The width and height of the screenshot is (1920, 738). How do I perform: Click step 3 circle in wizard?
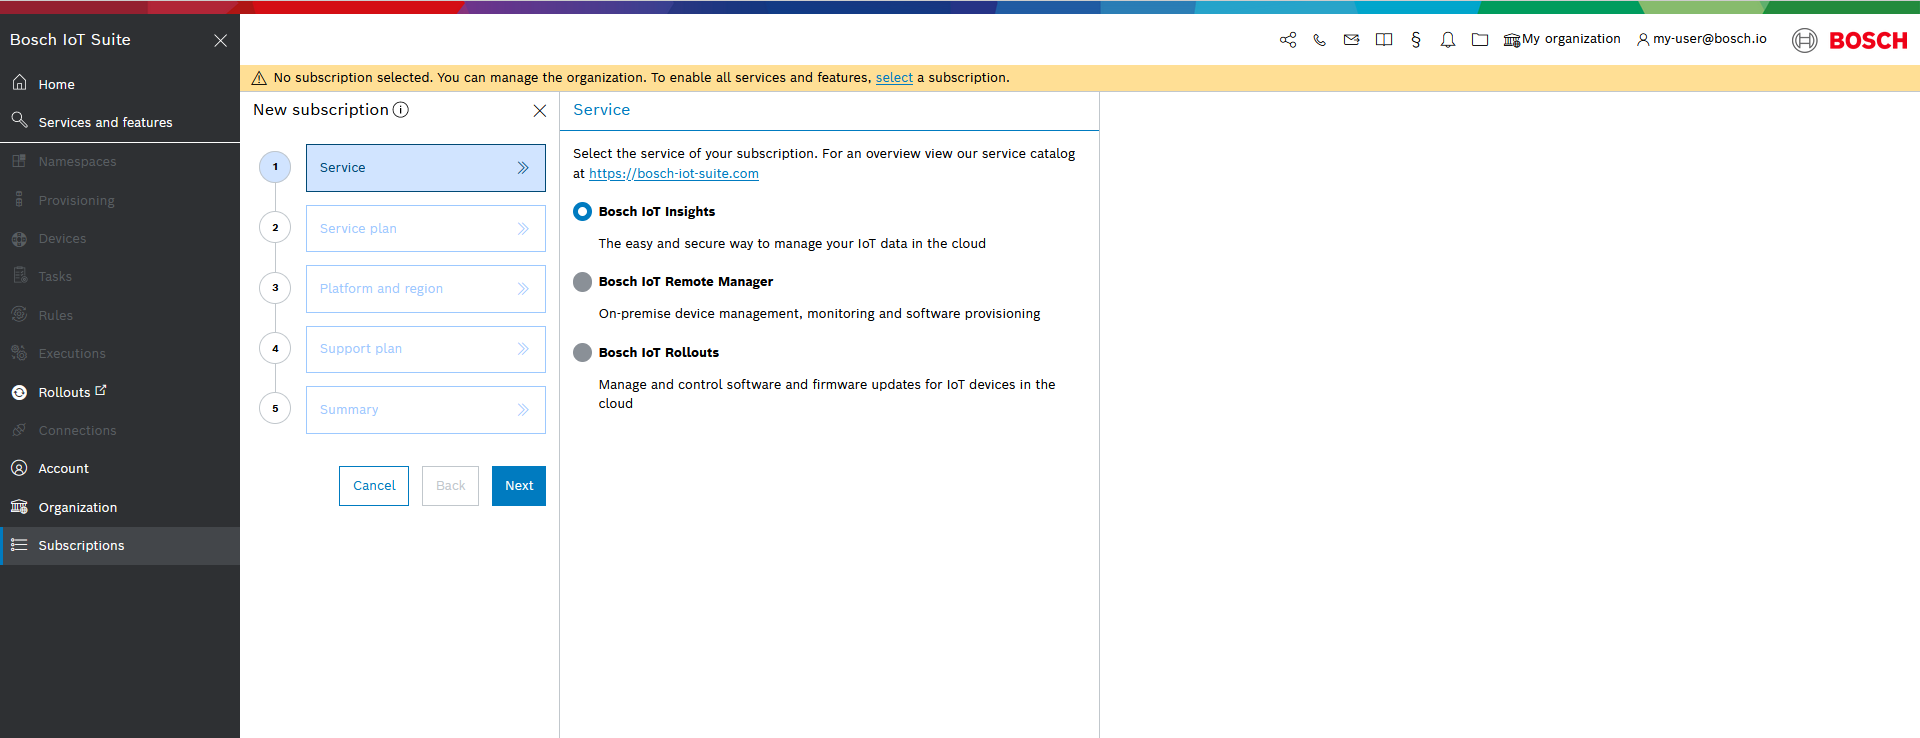[x=275, y=288]
